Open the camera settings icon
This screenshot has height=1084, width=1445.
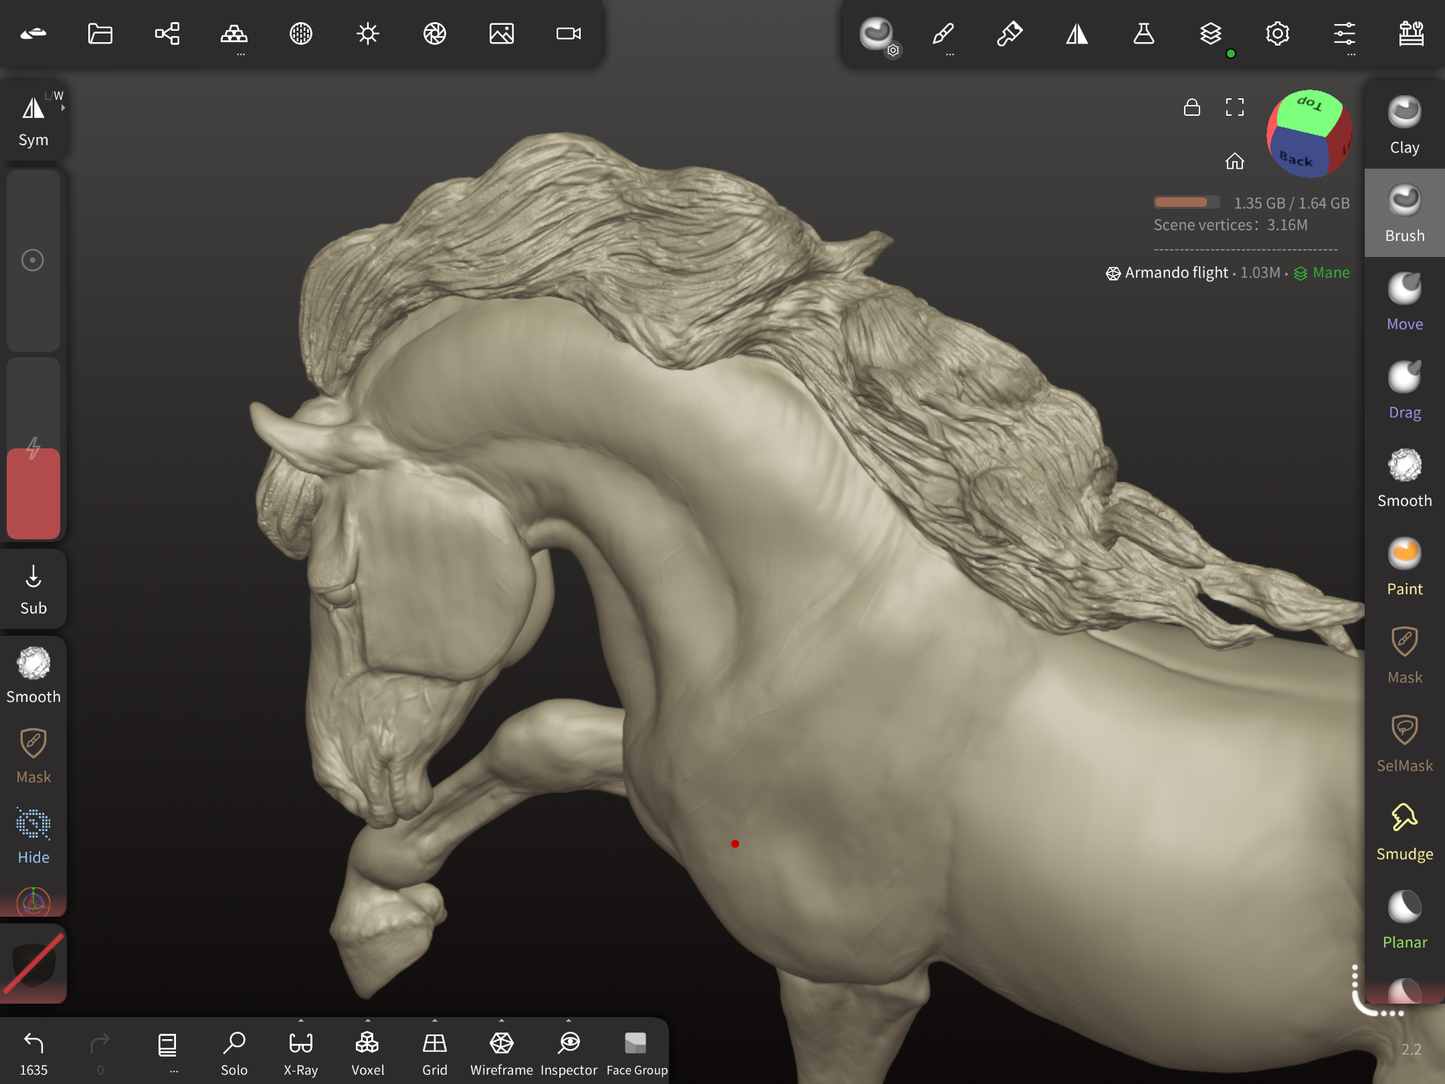568,34
